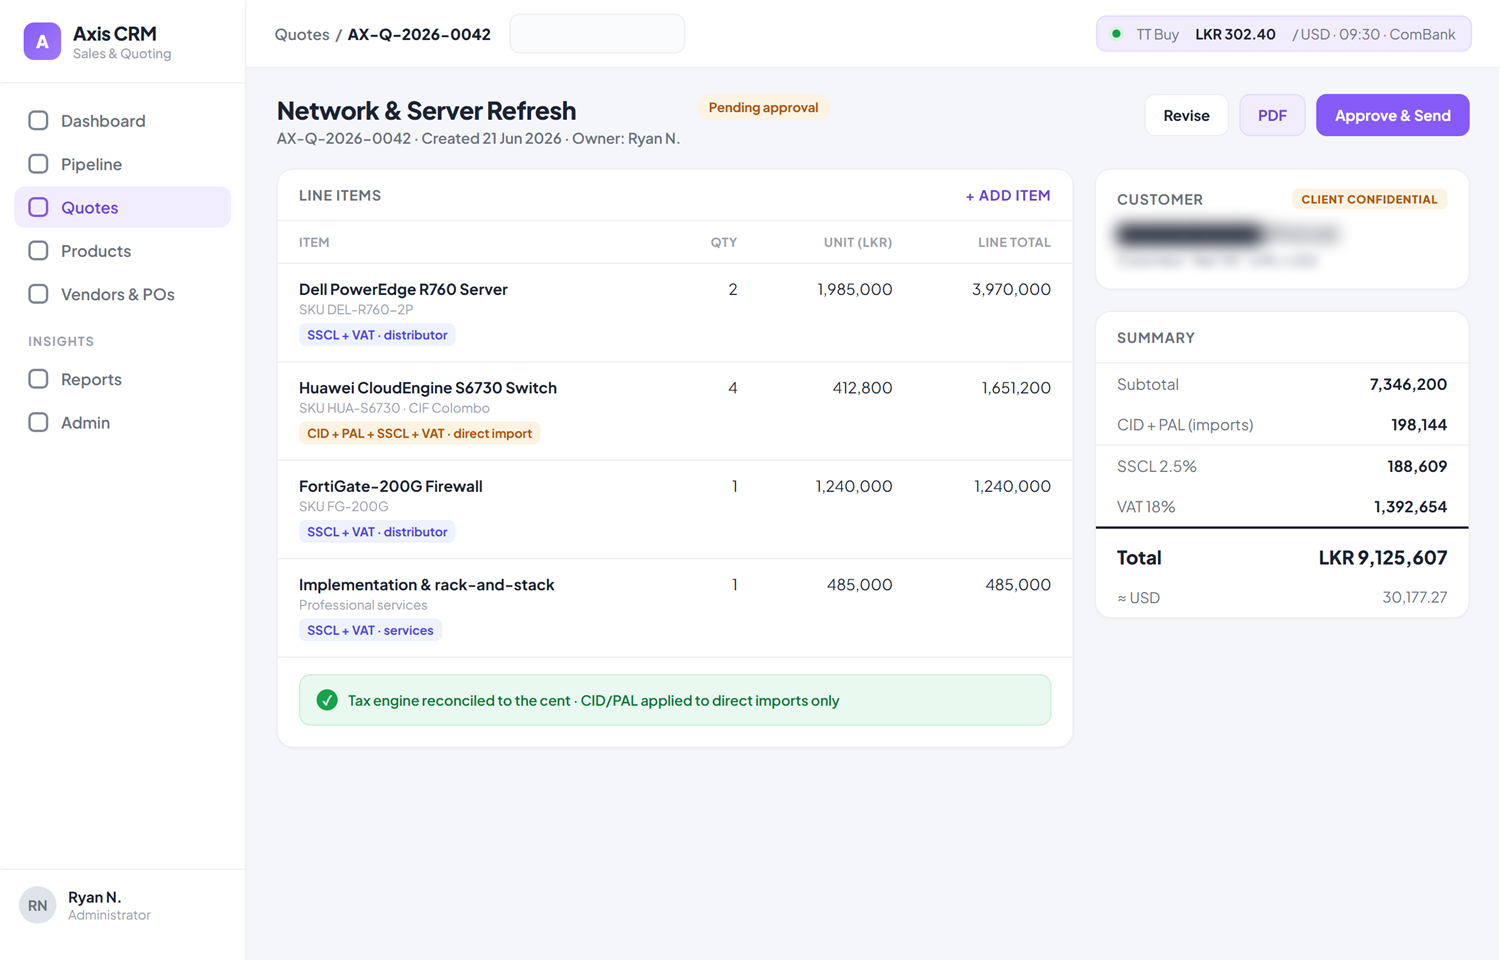1500x961 pixels.
Task: Select the Huawei CloudEngine S6730 Switch item
Action: click(428, 388)
